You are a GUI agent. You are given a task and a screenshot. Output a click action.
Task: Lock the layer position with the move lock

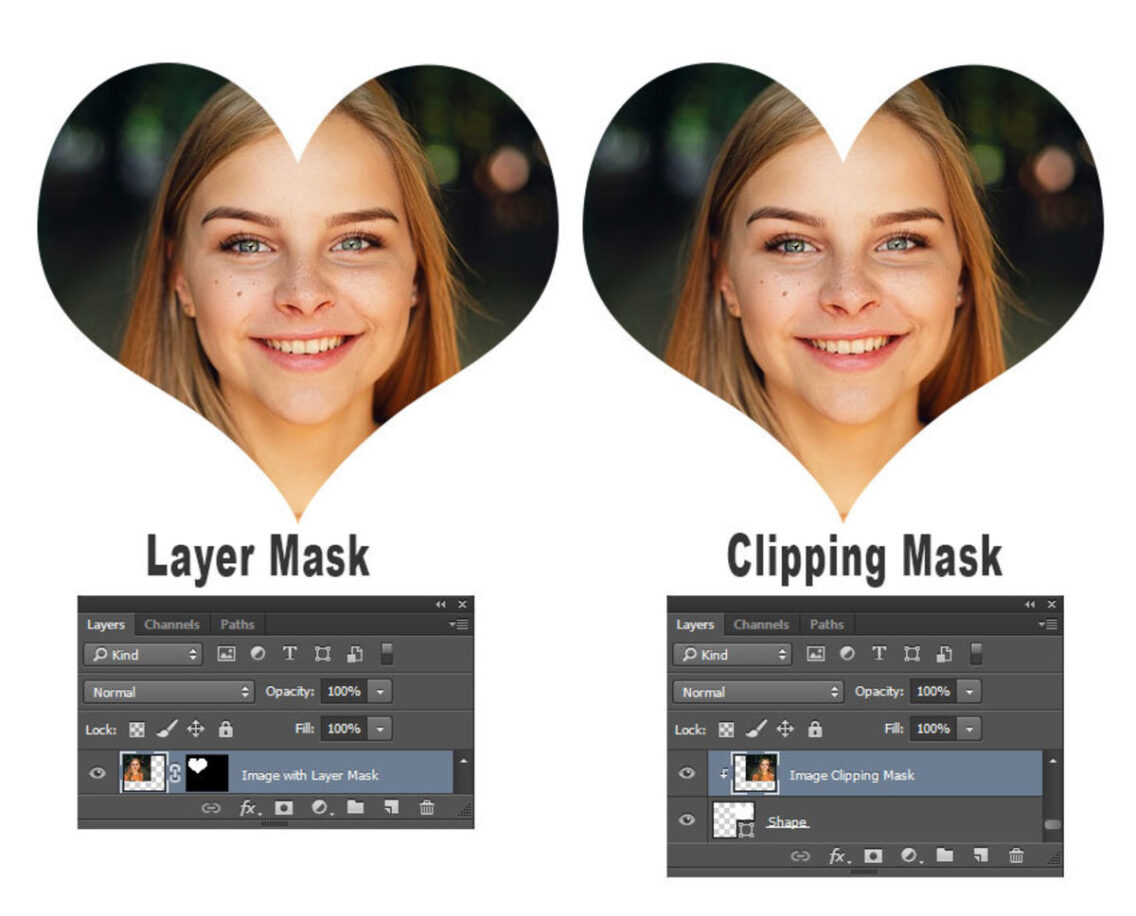pyautogui.click(x=195, y=729)
